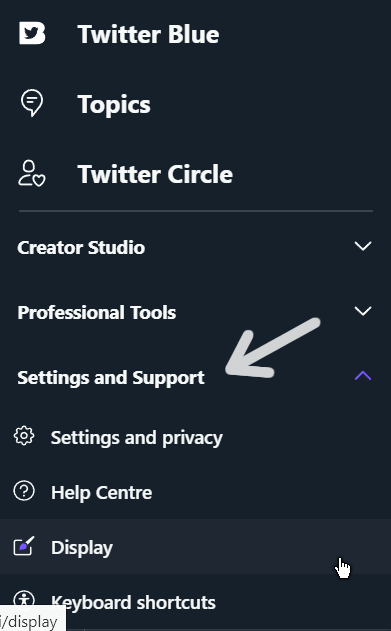Click the gear icon for Settings and privacy

coord(24,436)
